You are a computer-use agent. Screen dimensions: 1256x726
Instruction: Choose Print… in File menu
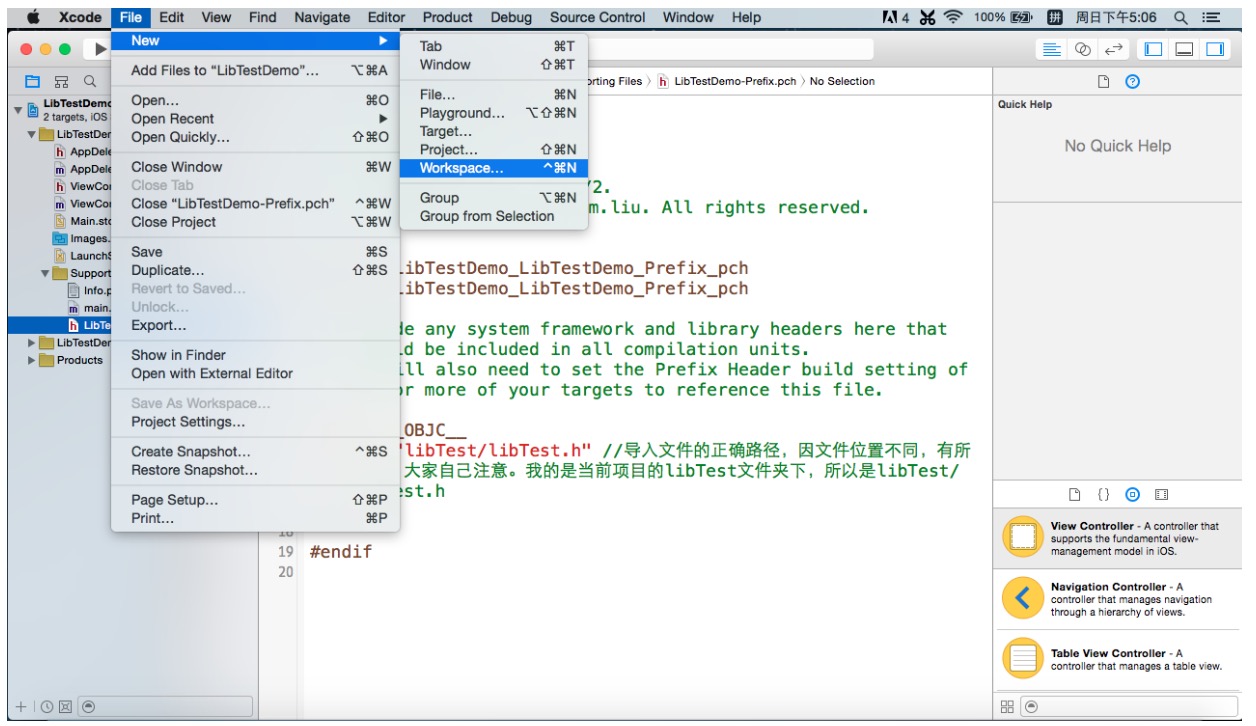click(255, 518)
